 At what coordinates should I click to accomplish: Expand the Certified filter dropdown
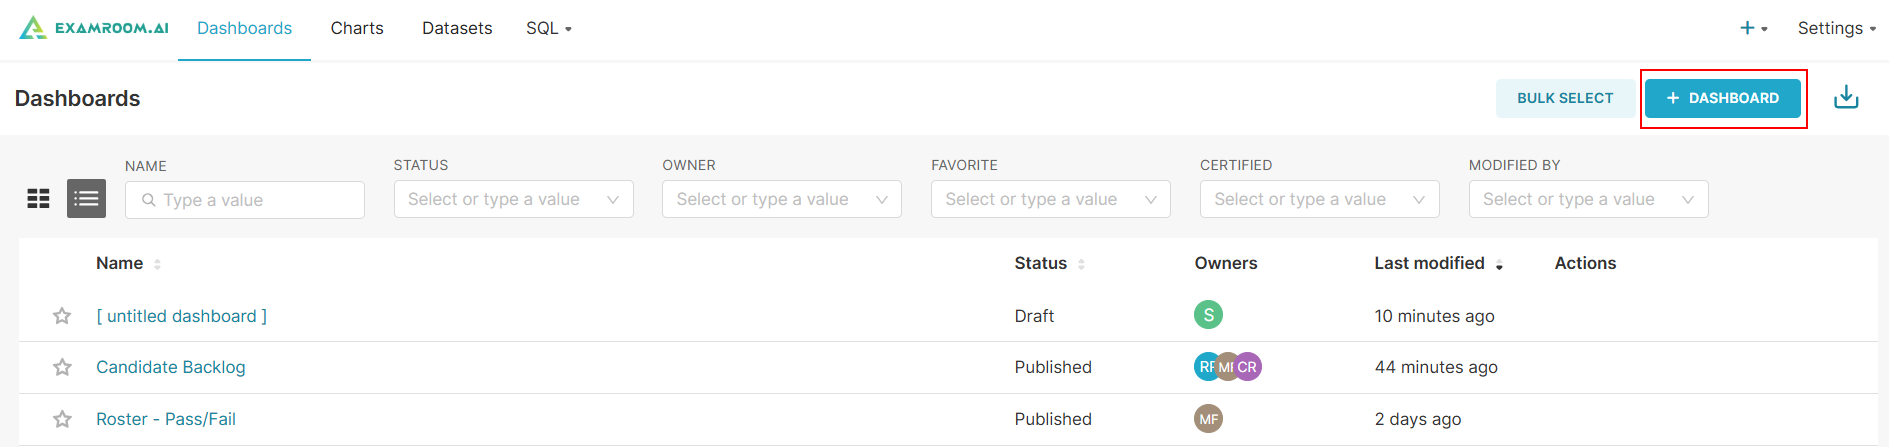[x=1319, y=199]
